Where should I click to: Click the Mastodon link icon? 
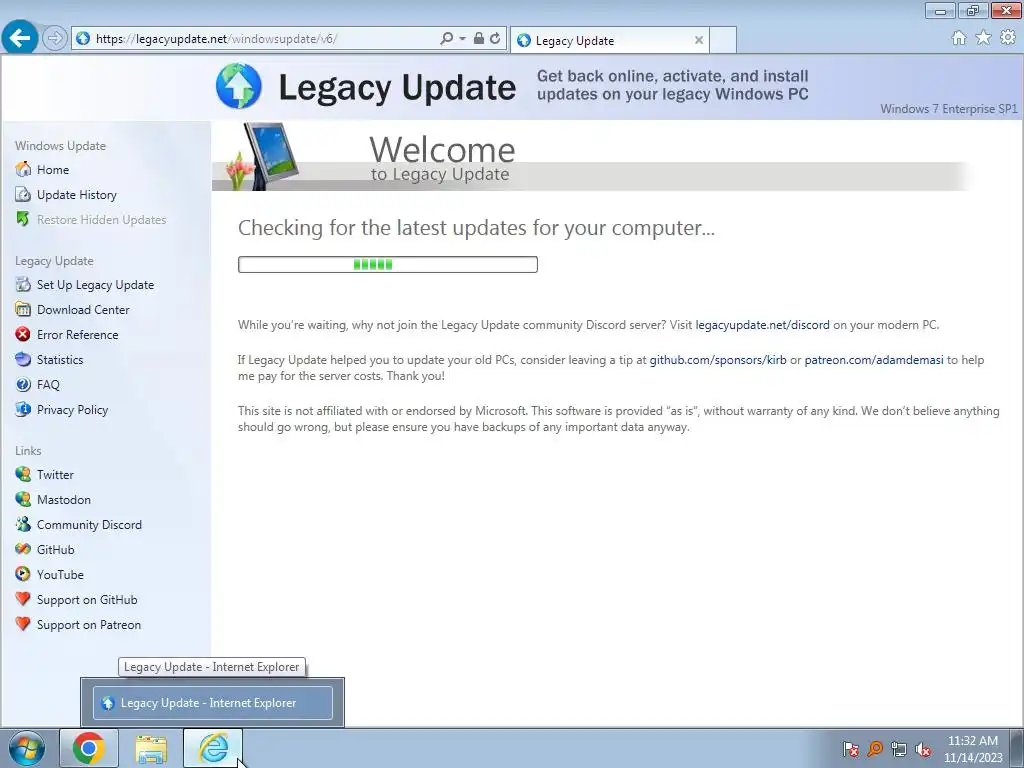[x=23, y=500]
